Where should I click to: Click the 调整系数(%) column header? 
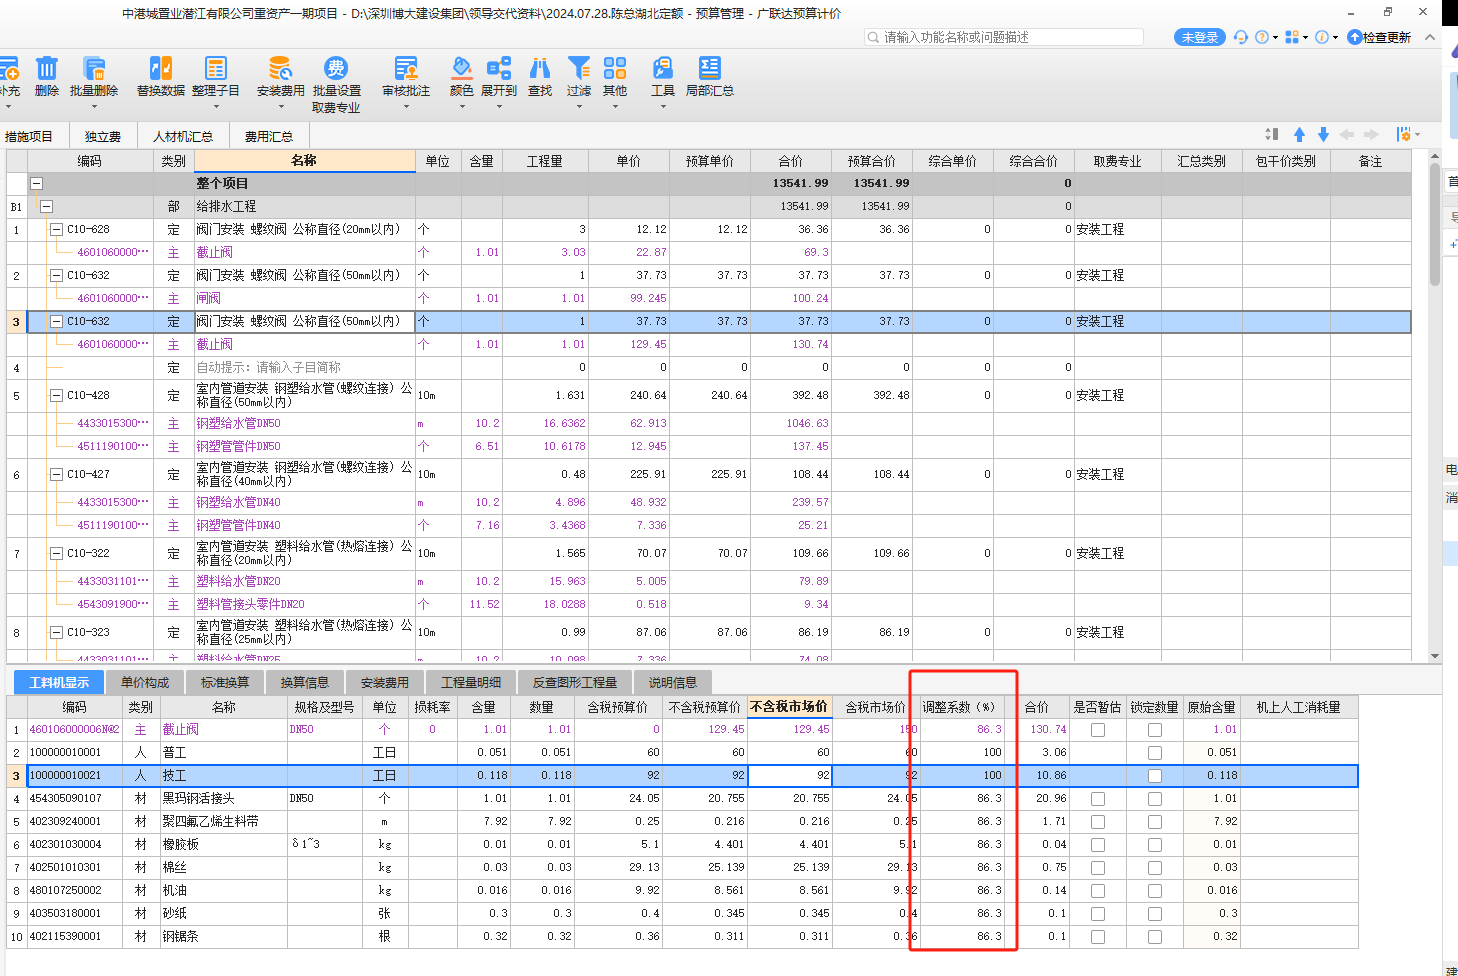[959, 707]
